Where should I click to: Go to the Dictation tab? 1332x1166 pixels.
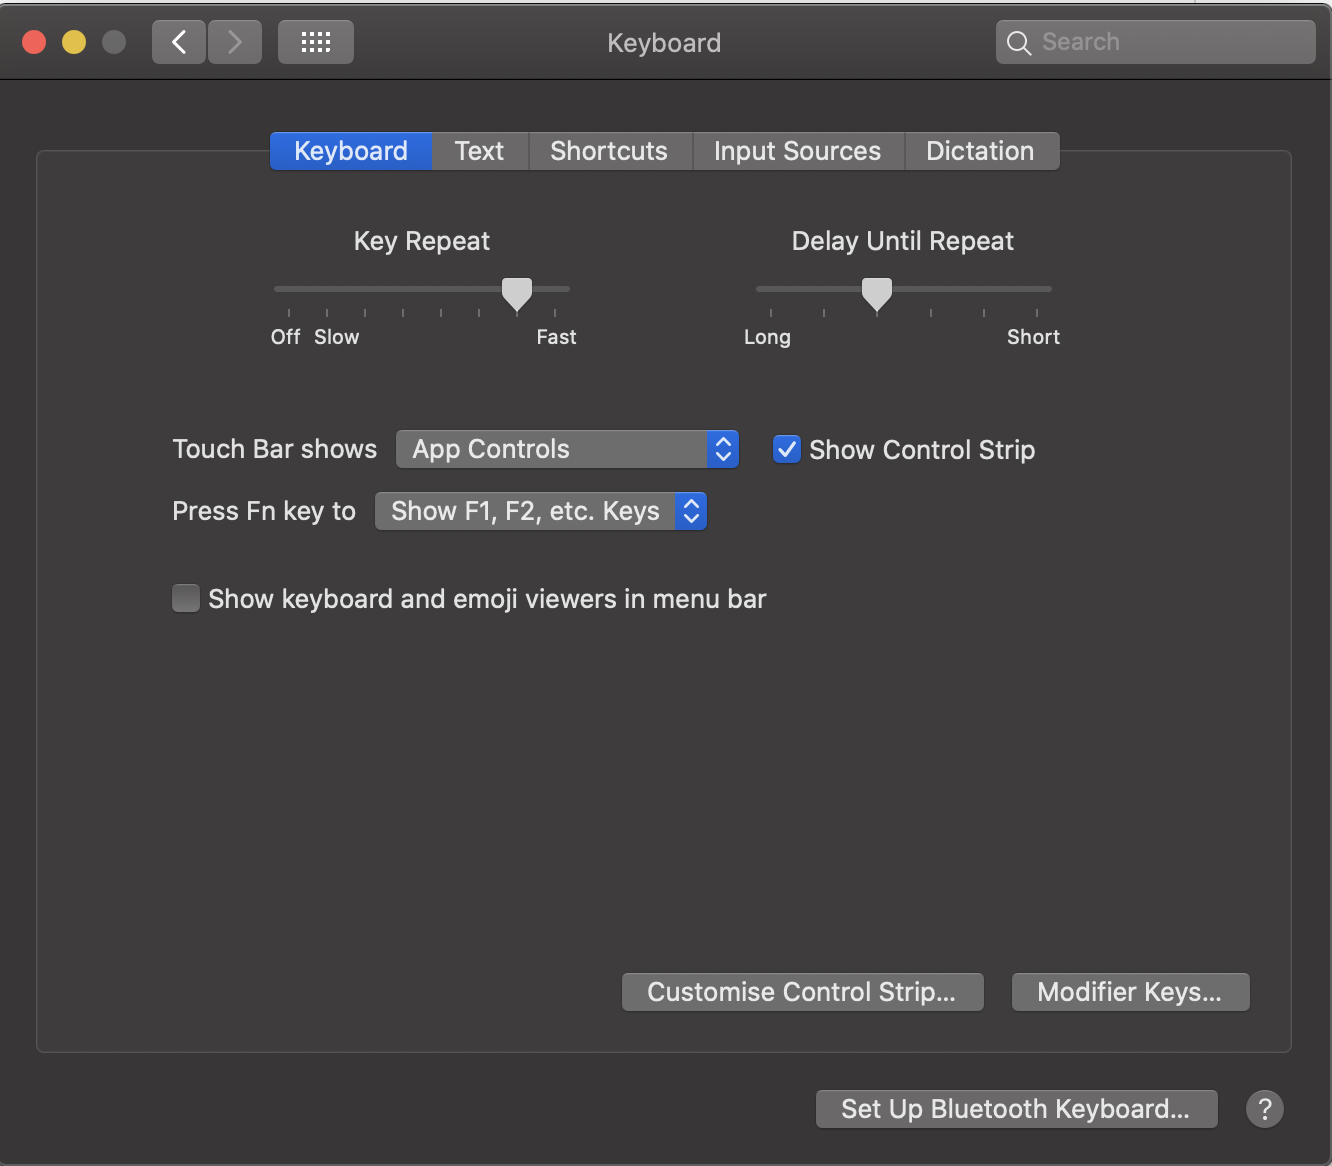point(980,151)
